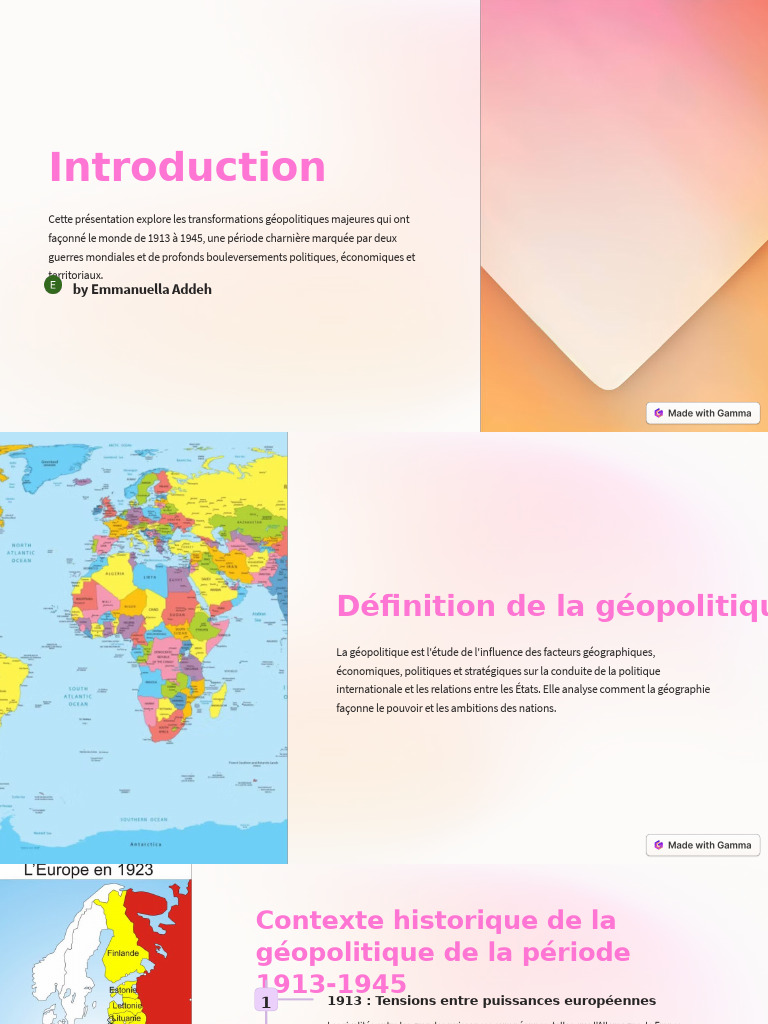Click the Finlande label on Europe map
This screenshot has width=768, height=1024.
coord(123,953)
